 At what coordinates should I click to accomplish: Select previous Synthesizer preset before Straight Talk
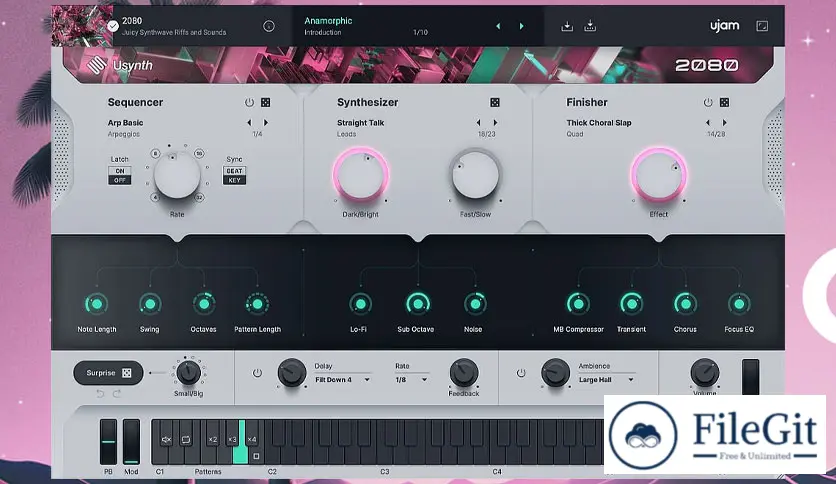[x=478, y=123]
